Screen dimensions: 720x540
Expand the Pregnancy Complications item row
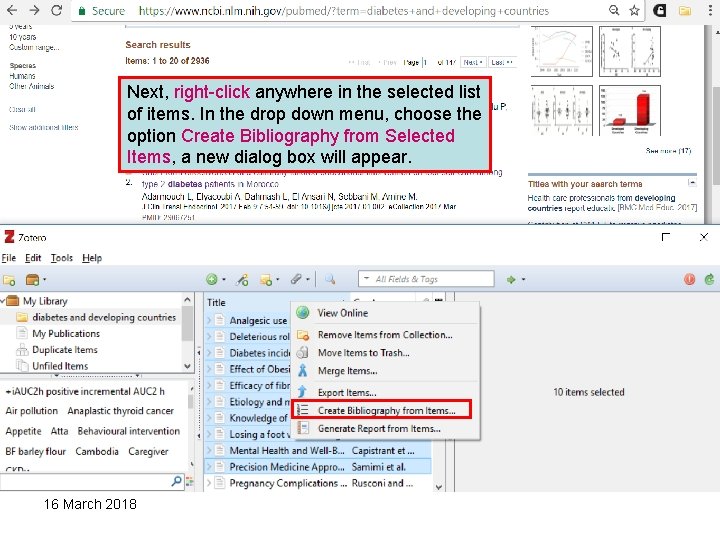click(209, 483)
